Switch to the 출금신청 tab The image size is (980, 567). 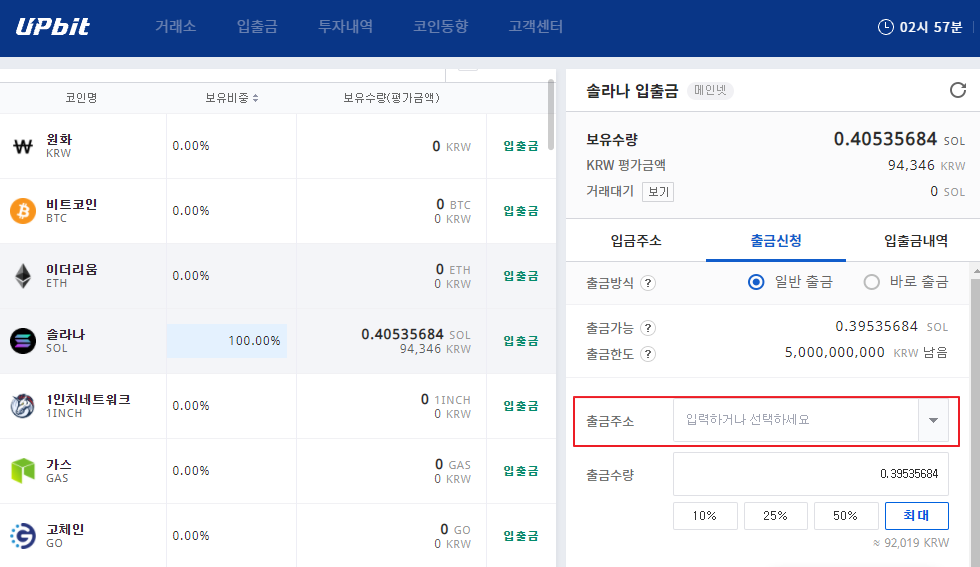pos(776,241)
